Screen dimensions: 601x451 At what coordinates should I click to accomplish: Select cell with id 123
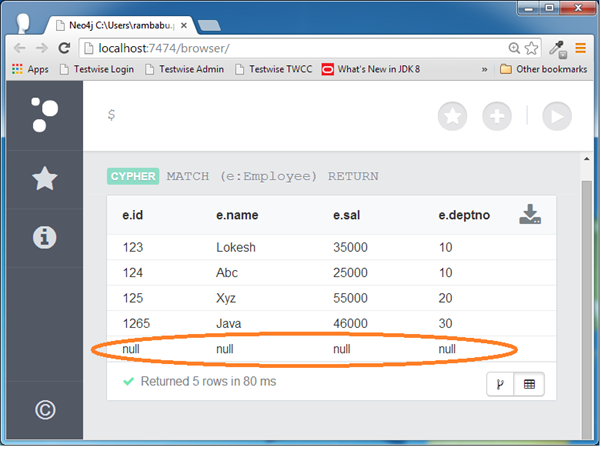click(133, 247)
